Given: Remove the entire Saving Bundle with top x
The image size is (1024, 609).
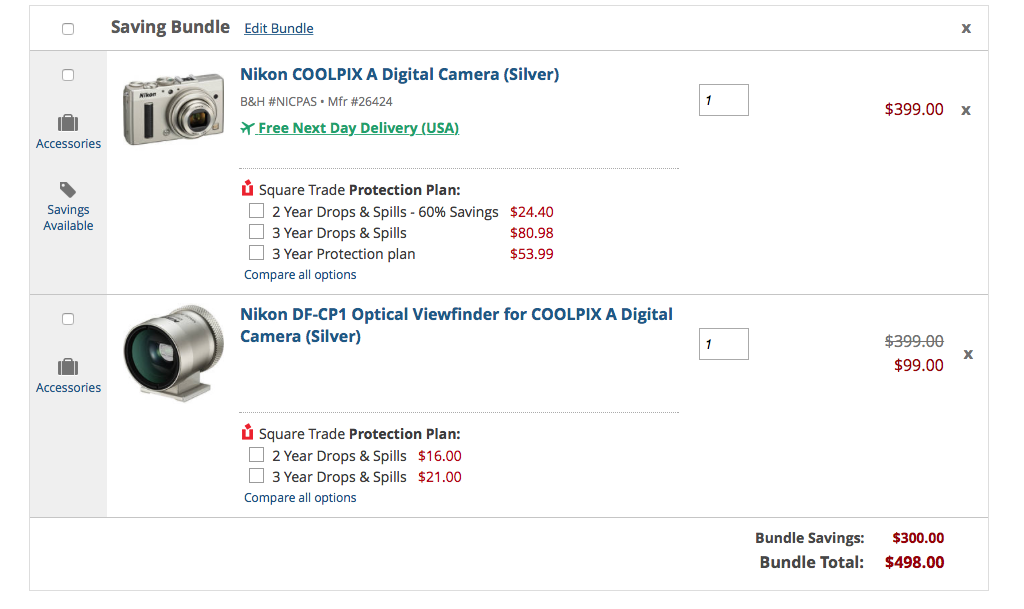Looking at the screenshot, I should click(x=966, y=28).
